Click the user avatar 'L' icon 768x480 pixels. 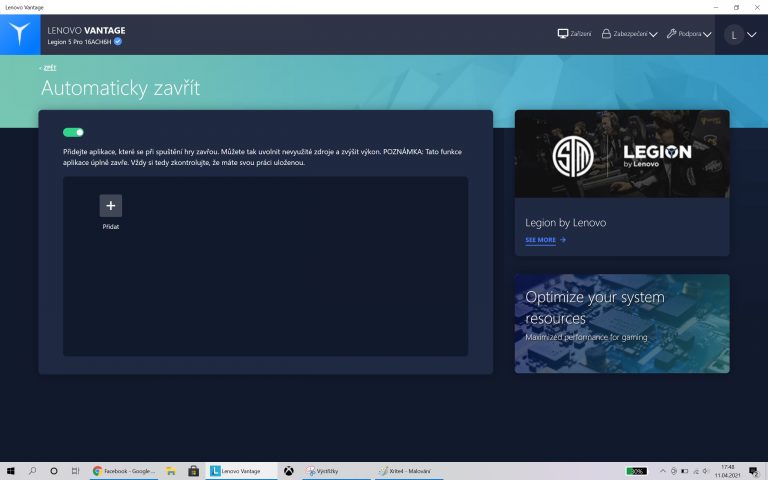point(734,35)
